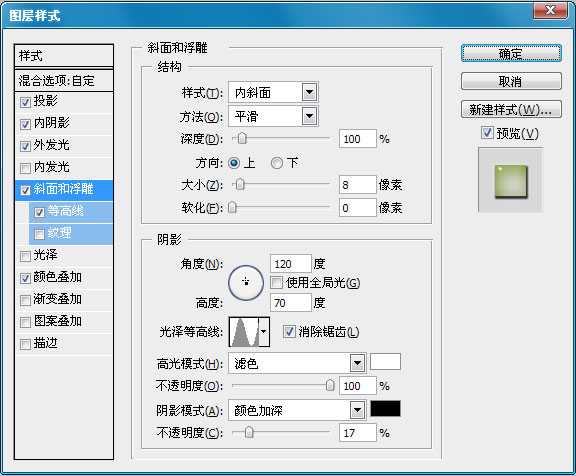This screenshot has height=476, width=576.
Task: Click the highlight 不透明度 slider handle
Action: pos(330,385)
